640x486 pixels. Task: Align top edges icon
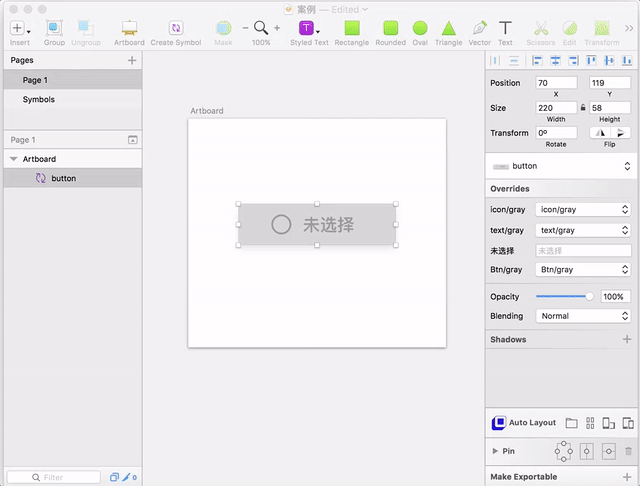pyautogui.click(x=591, y=61)
